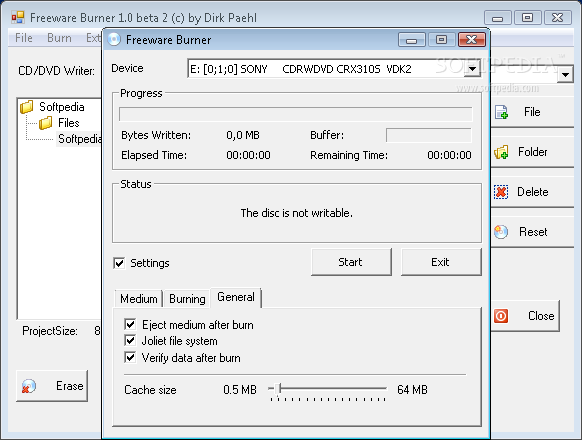Select the General tab
This screenshot has height=440, width=582.
236,297
